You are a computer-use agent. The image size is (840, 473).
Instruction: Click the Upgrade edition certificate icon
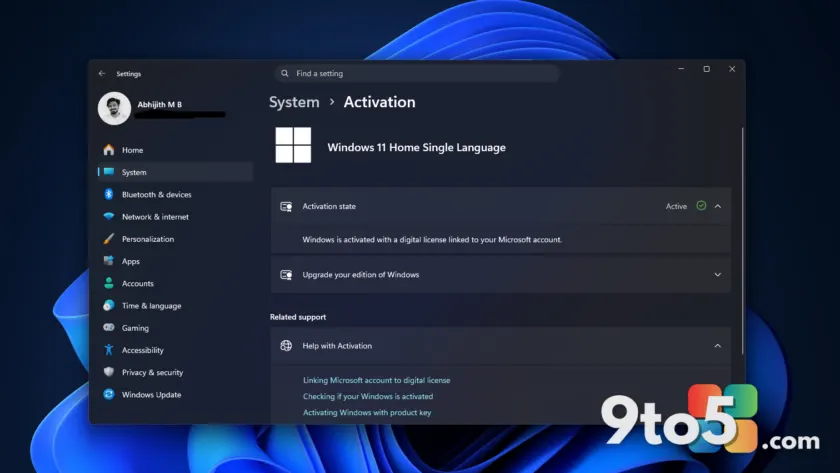[x=286, y=275]
